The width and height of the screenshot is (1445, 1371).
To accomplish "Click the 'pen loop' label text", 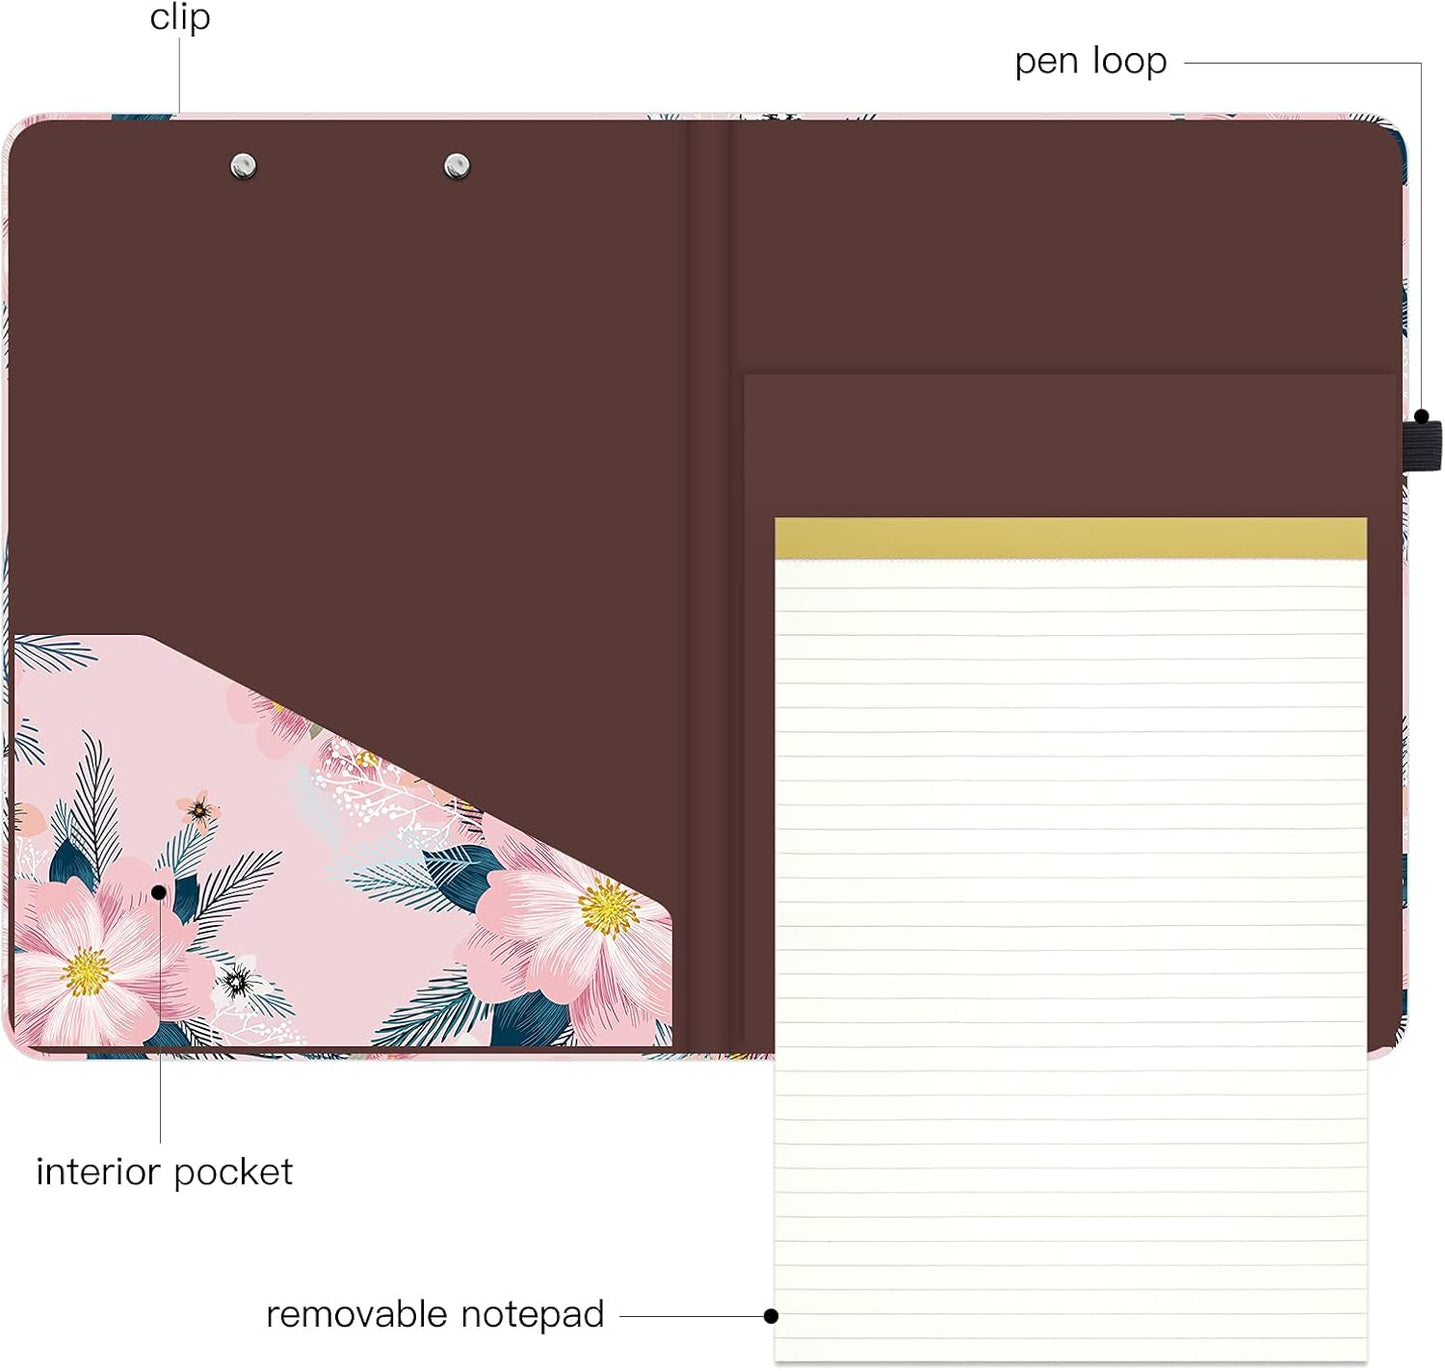I will point(1091,62).
